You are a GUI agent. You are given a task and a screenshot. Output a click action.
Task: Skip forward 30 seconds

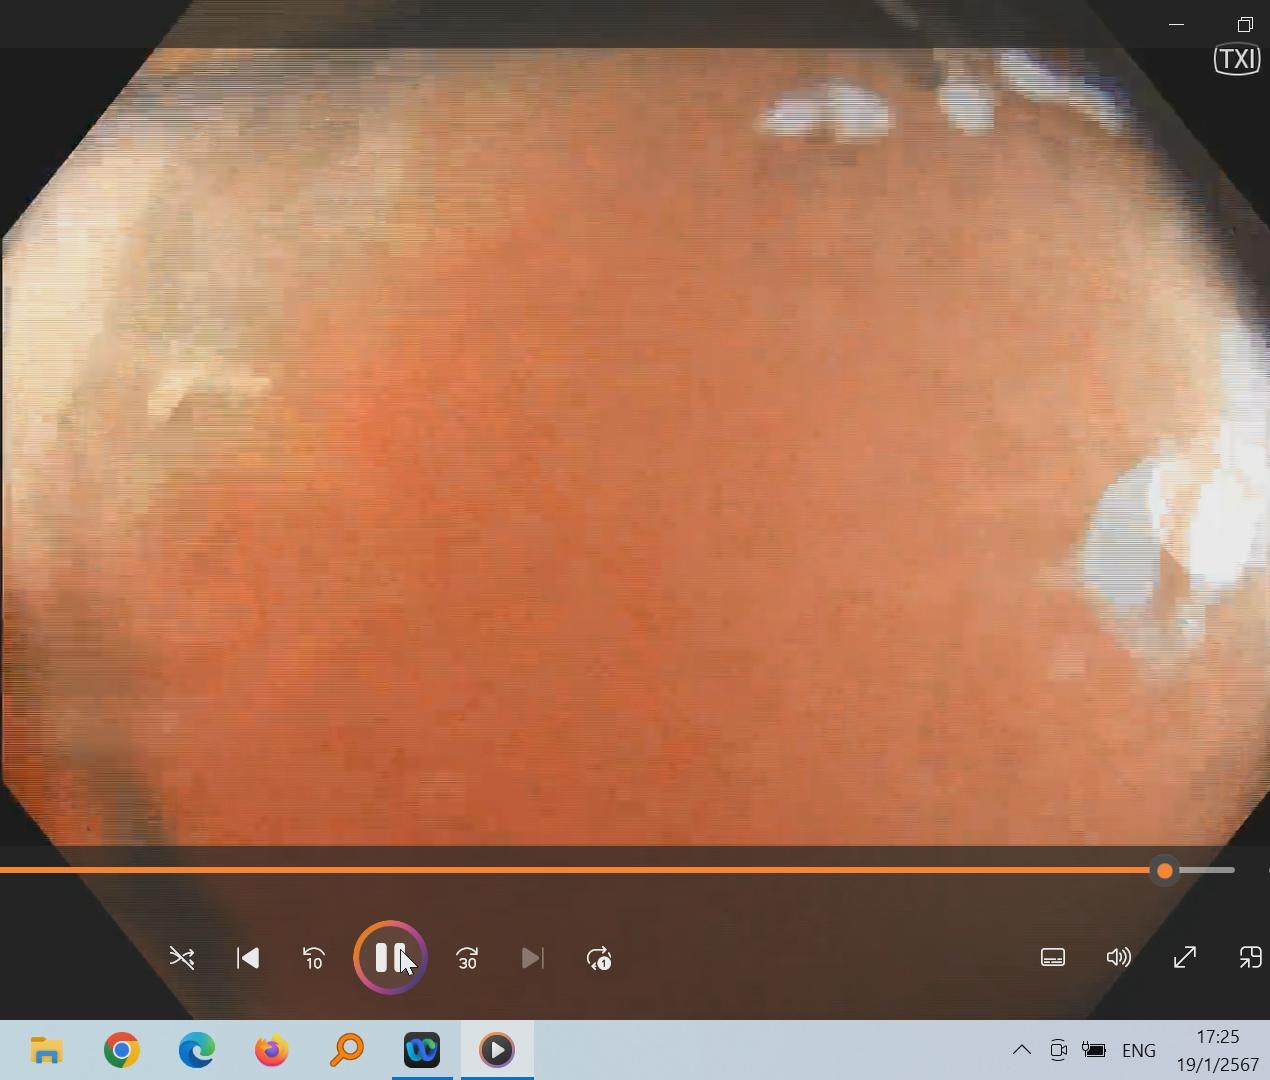[x=467, y=958]
